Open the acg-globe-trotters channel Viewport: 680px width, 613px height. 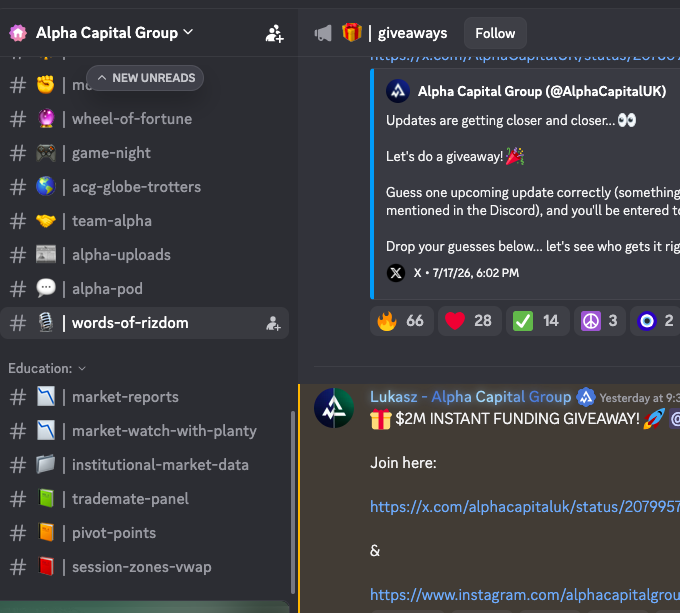click(x=144, y=187)
